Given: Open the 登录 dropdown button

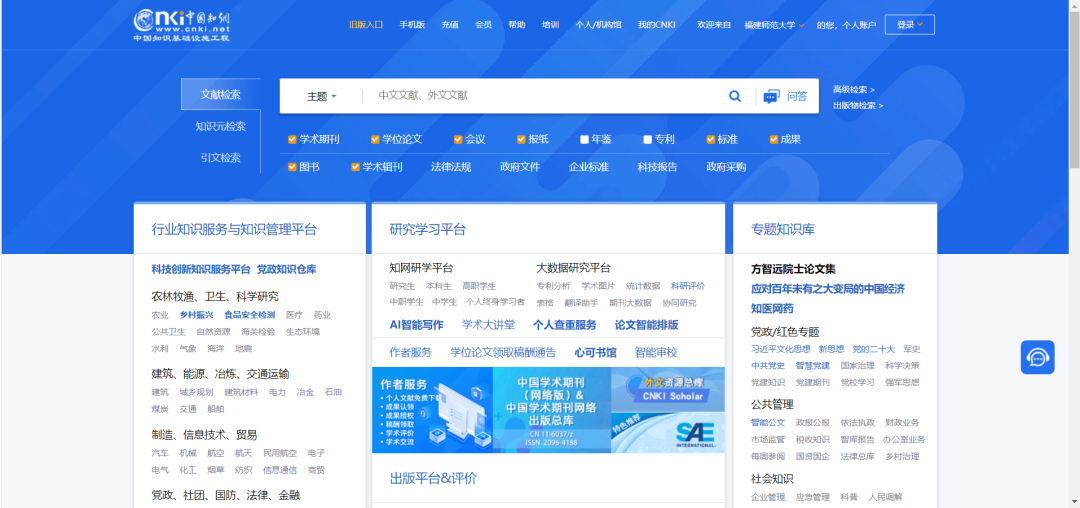Looking at the screenshot, I should point(909,25).
